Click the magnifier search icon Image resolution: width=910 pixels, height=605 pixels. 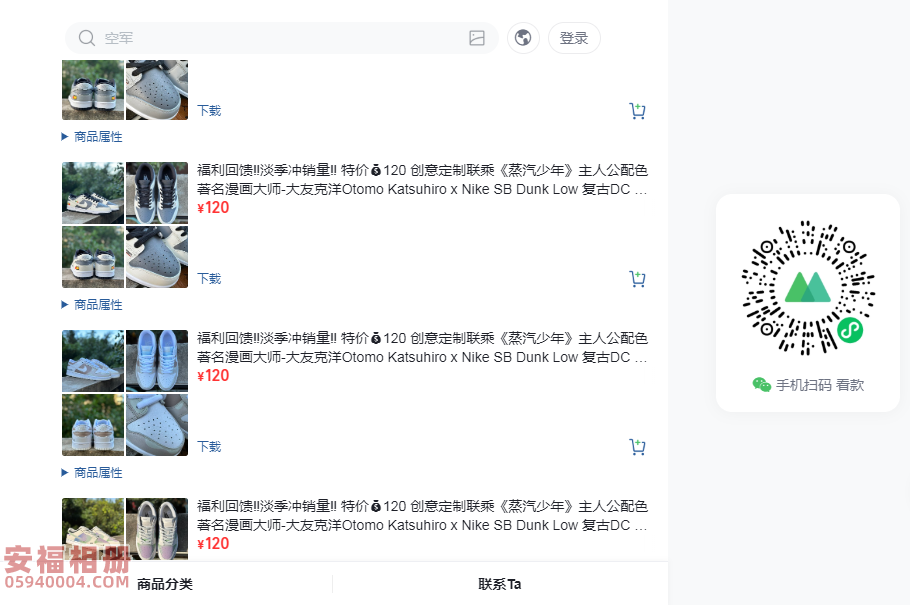[86, 38]
